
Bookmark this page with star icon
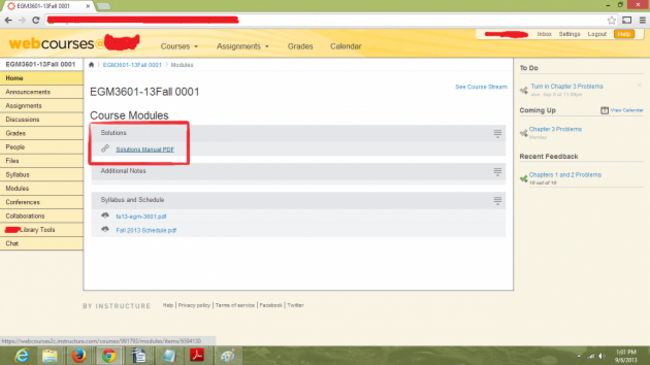pyautogui.click(x=611, y=20)
